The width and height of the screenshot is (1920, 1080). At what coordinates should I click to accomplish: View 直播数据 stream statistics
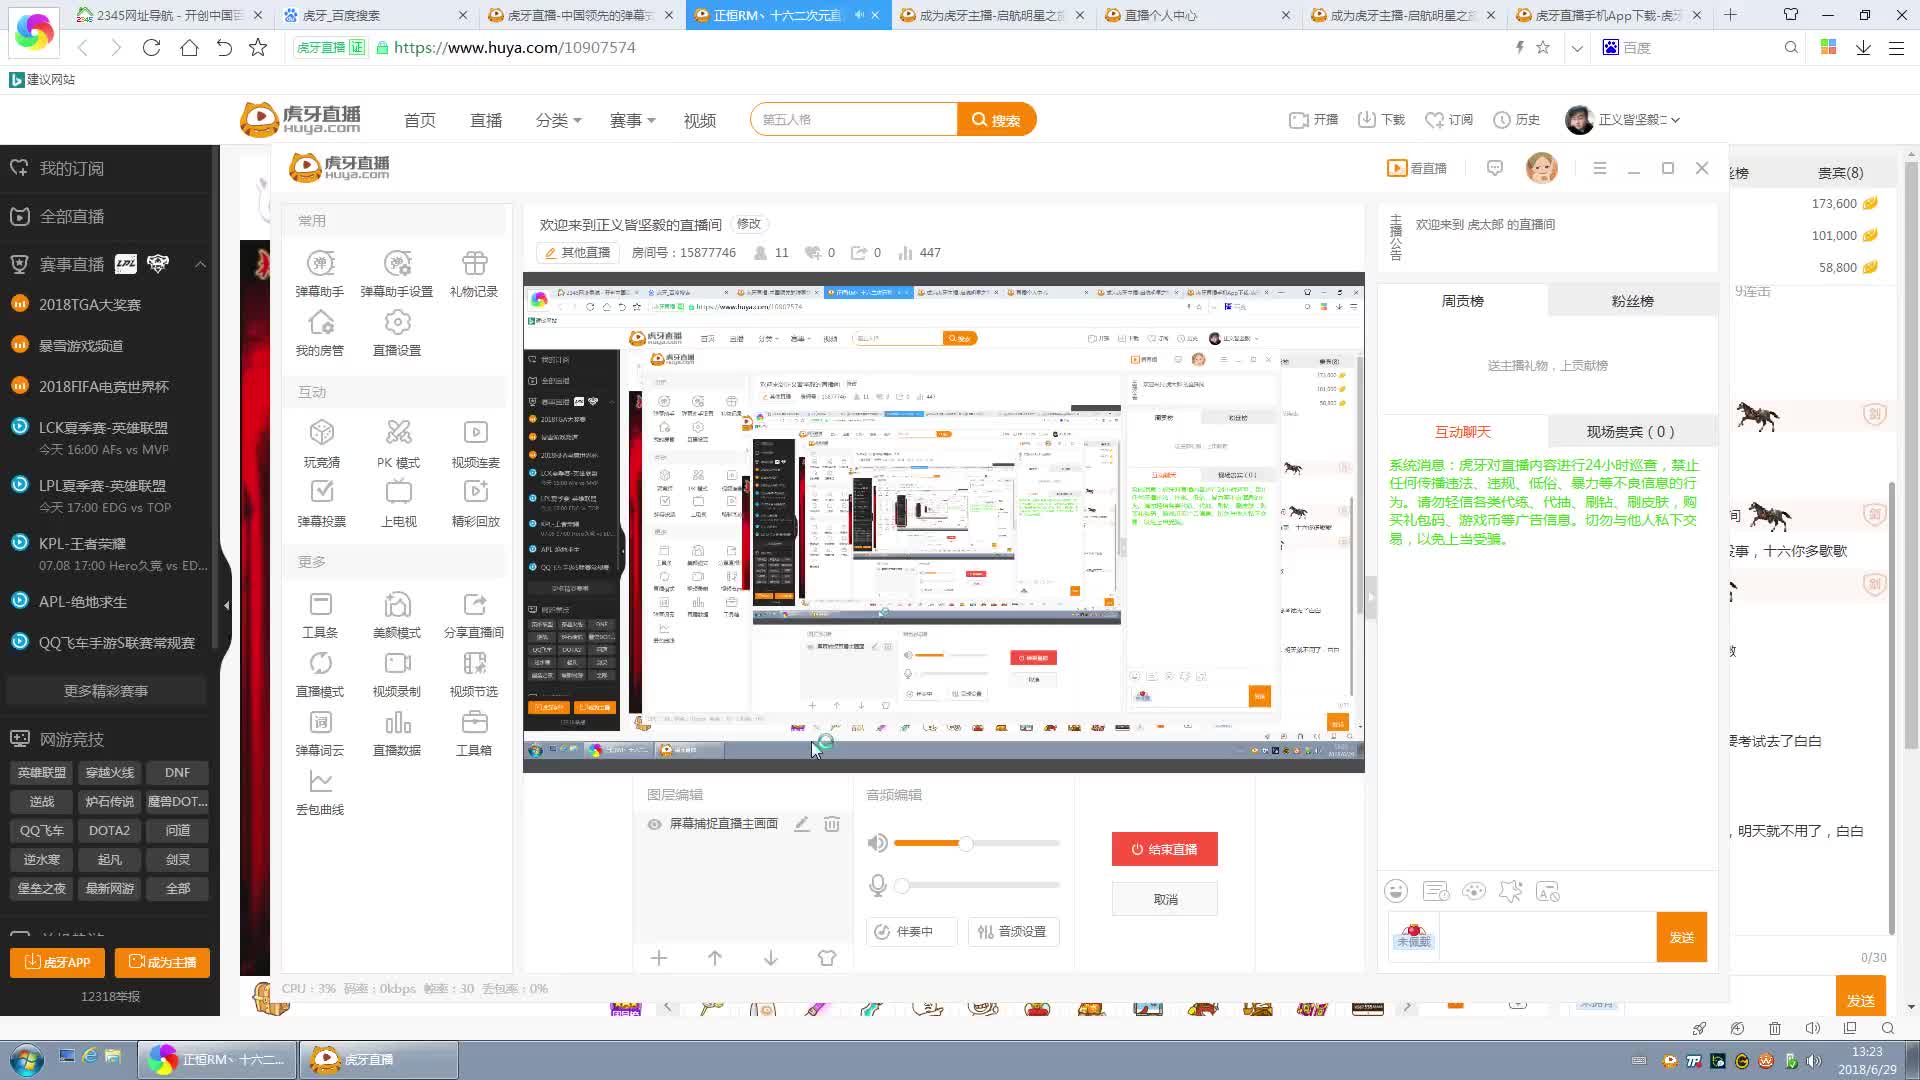click(x=397, y=732)
